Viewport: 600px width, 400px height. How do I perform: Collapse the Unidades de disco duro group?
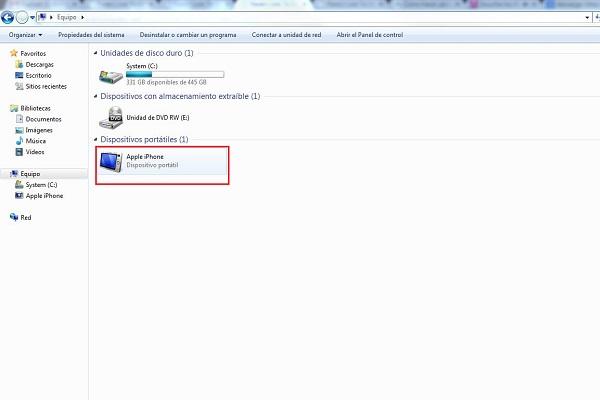coord(96,53)
